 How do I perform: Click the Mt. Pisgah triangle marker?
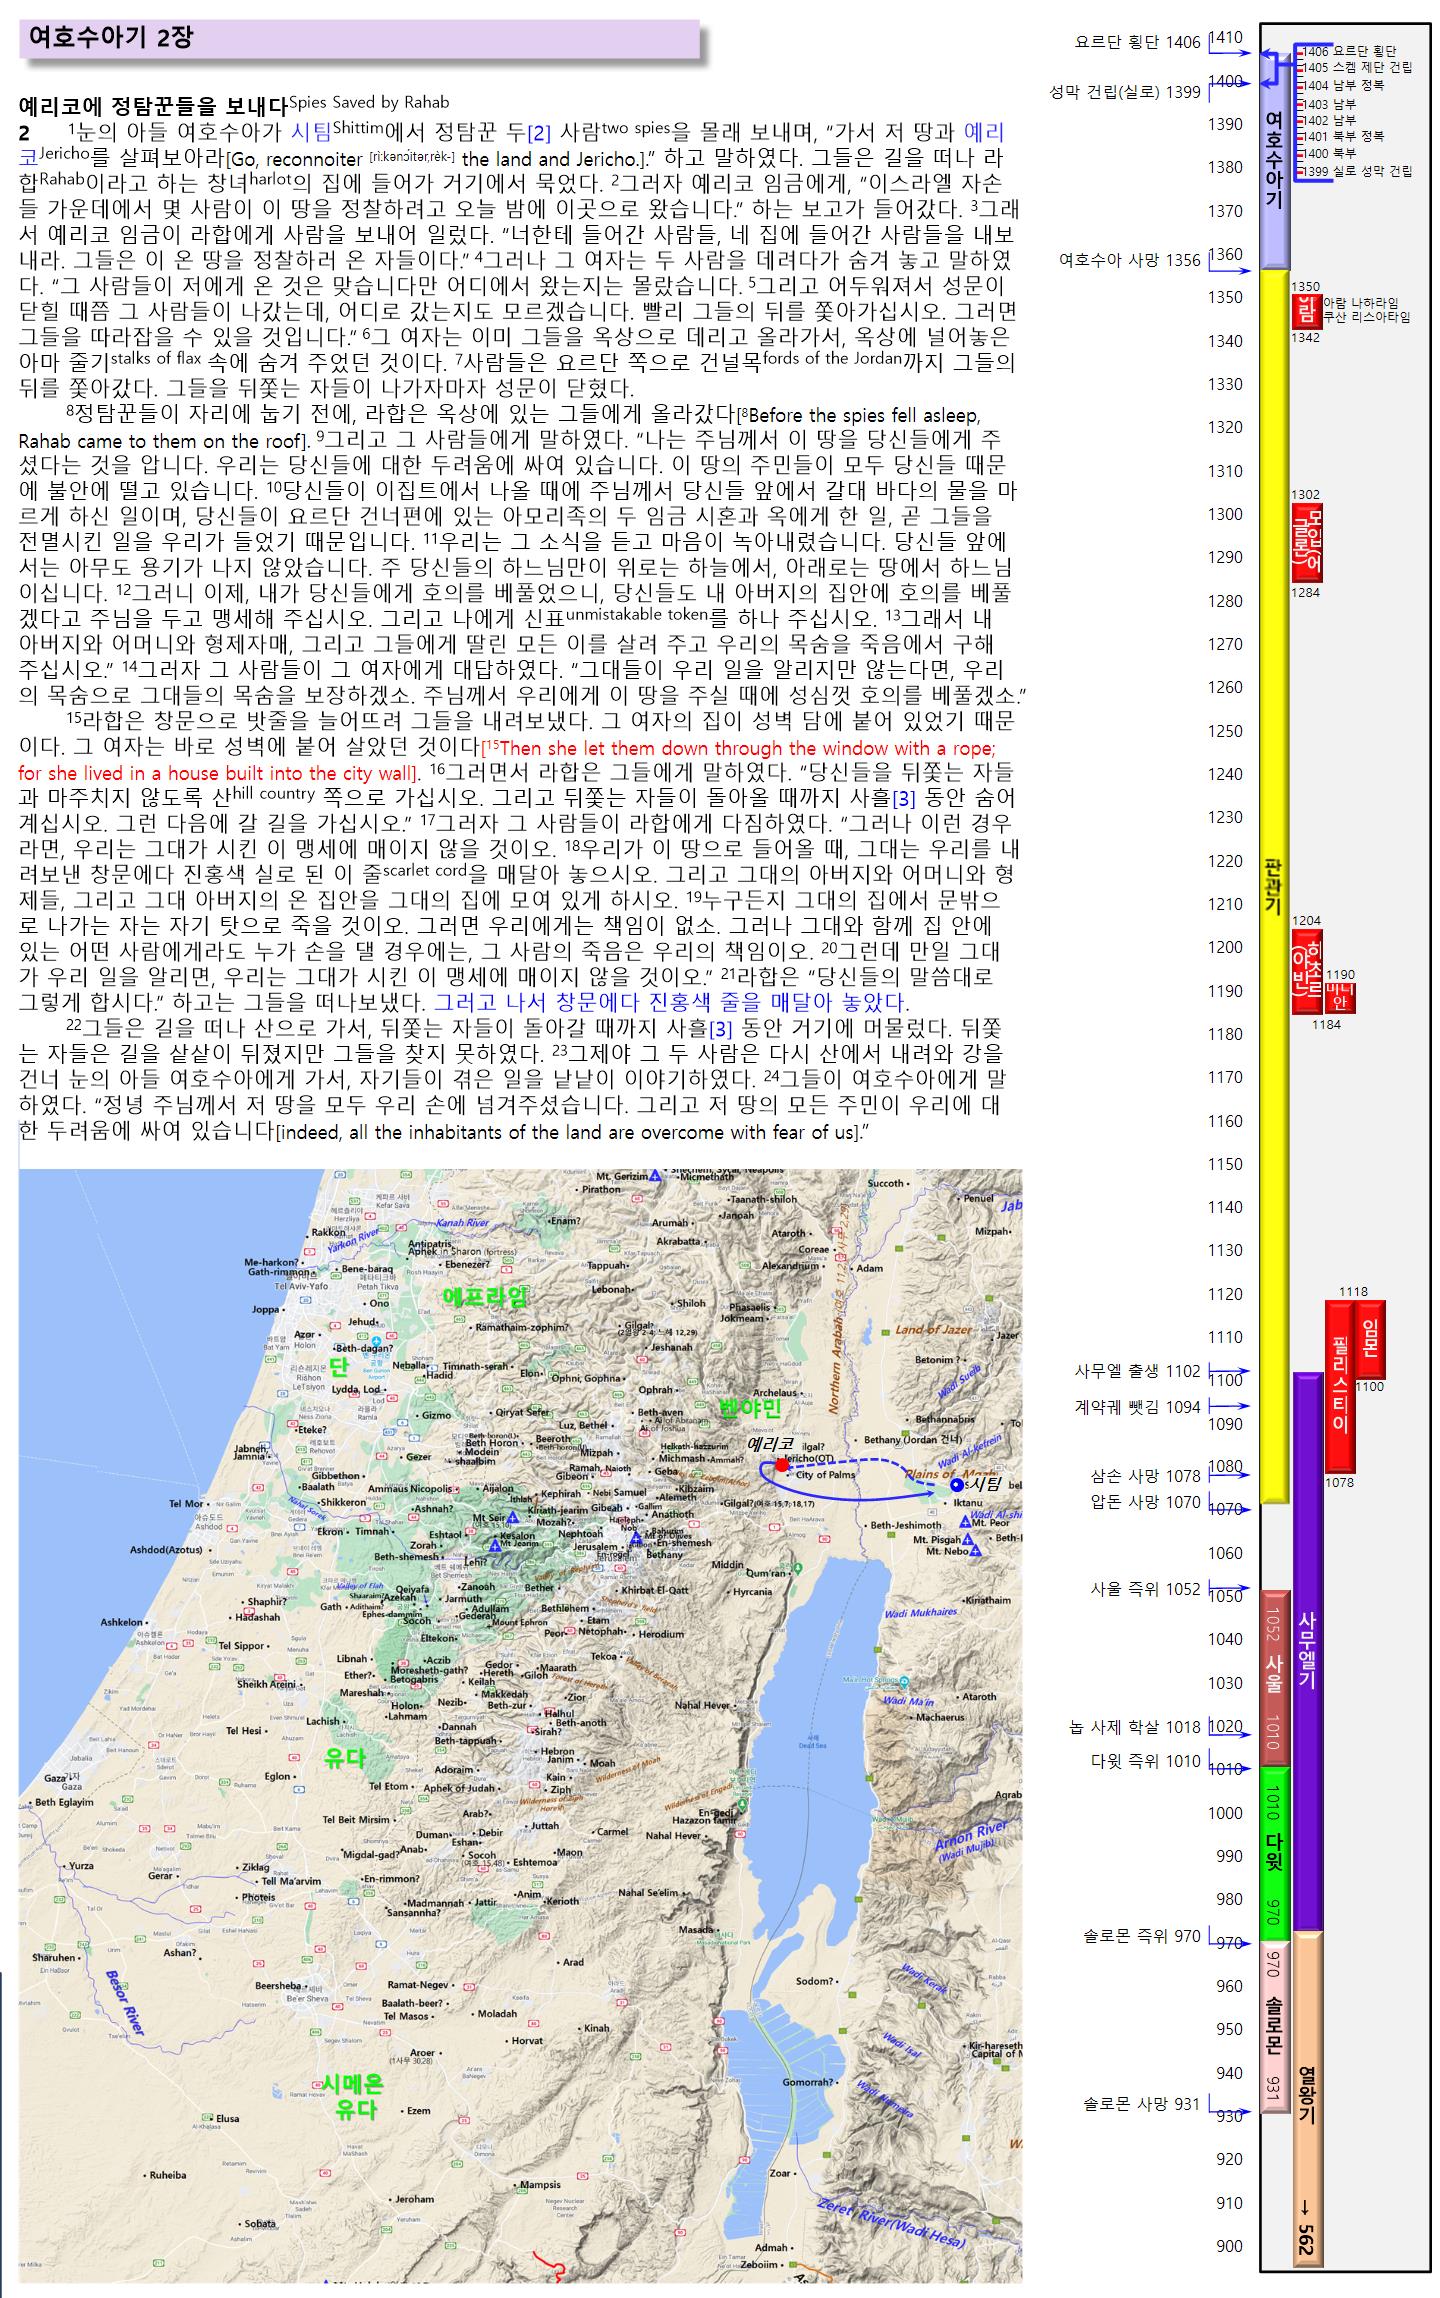tap(966, 1539)
